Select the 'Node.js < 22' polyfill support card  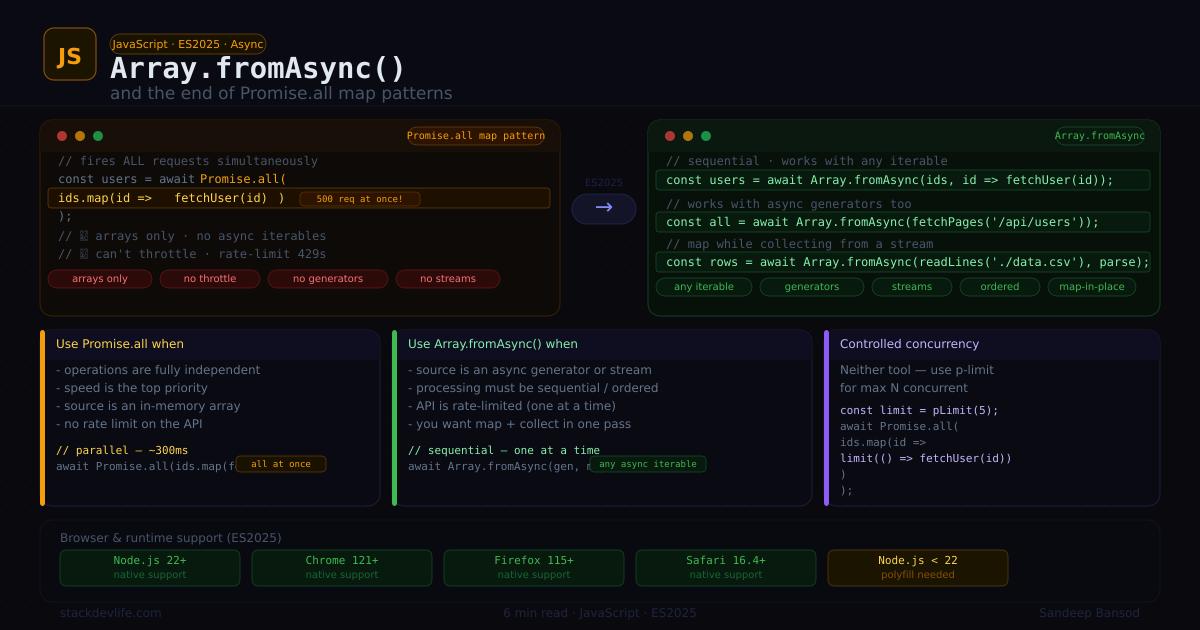[x=917, y=567]
